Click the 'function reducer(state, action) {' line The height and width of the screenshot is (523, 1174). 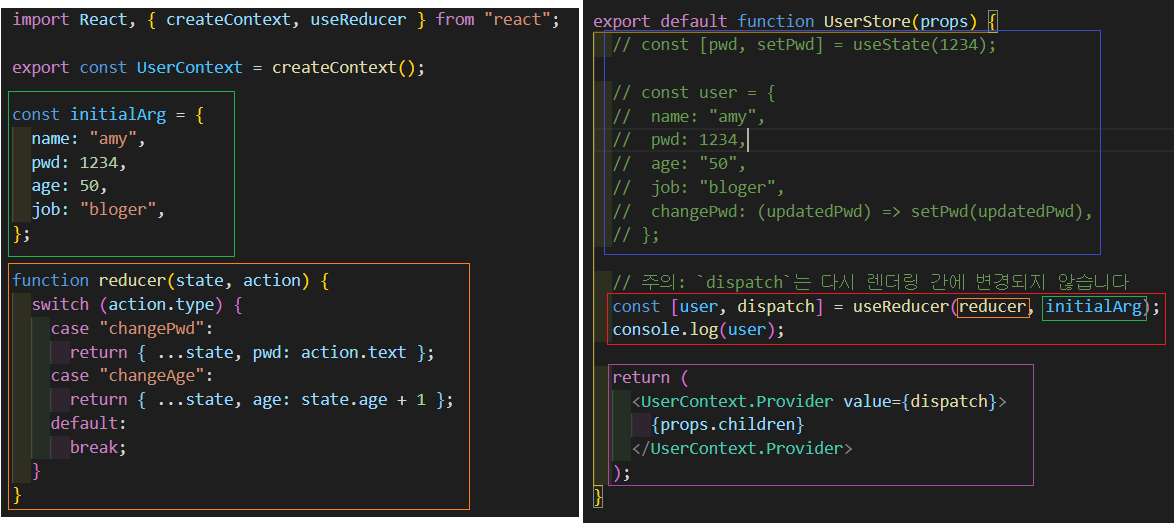click(x=171, y=281)
